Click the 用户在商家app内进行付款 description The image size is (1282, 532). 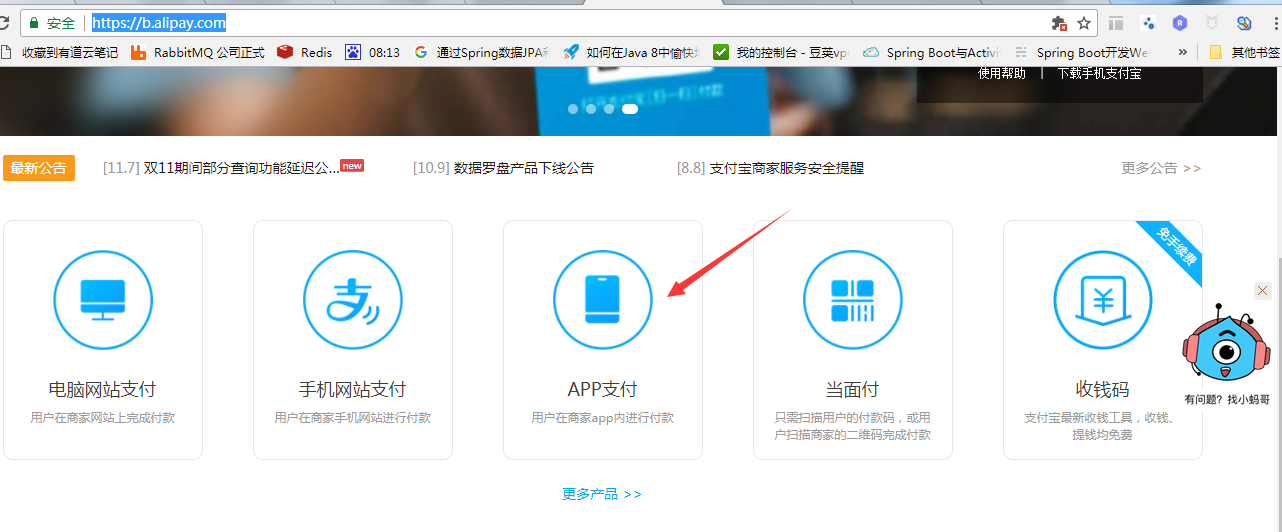tap(602, 418)
